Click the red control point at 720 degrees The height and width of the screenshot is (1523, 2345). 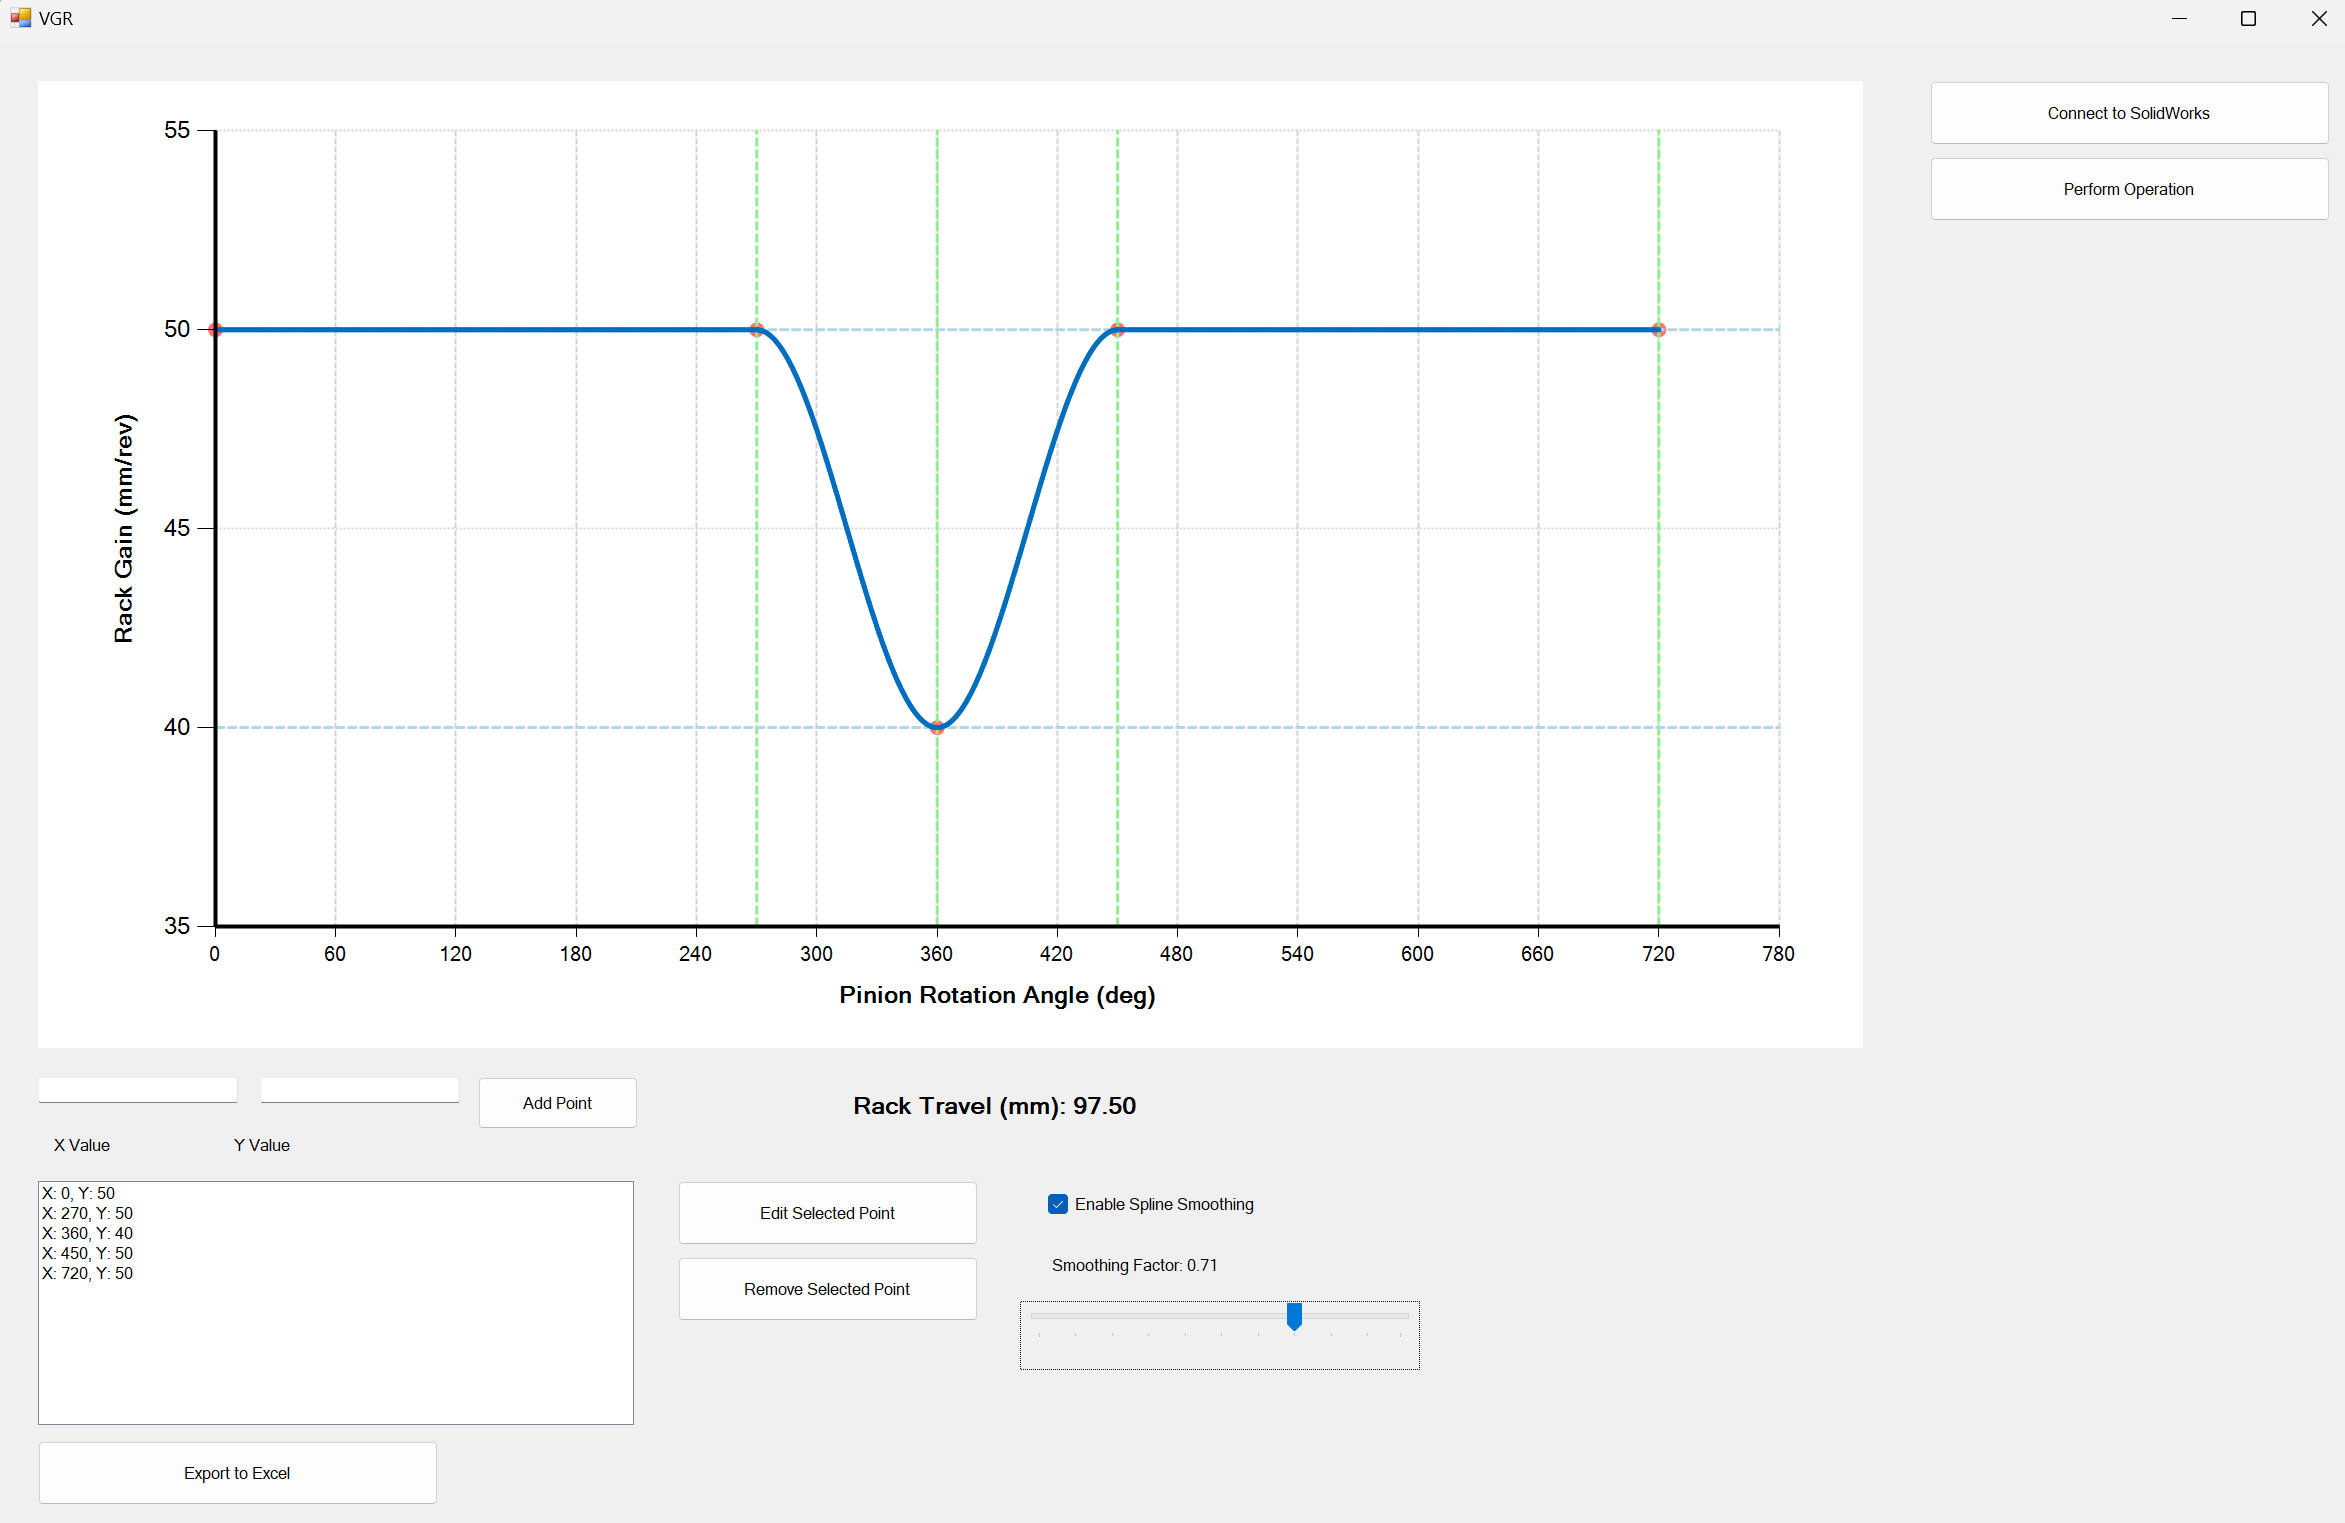[1658, 329]
